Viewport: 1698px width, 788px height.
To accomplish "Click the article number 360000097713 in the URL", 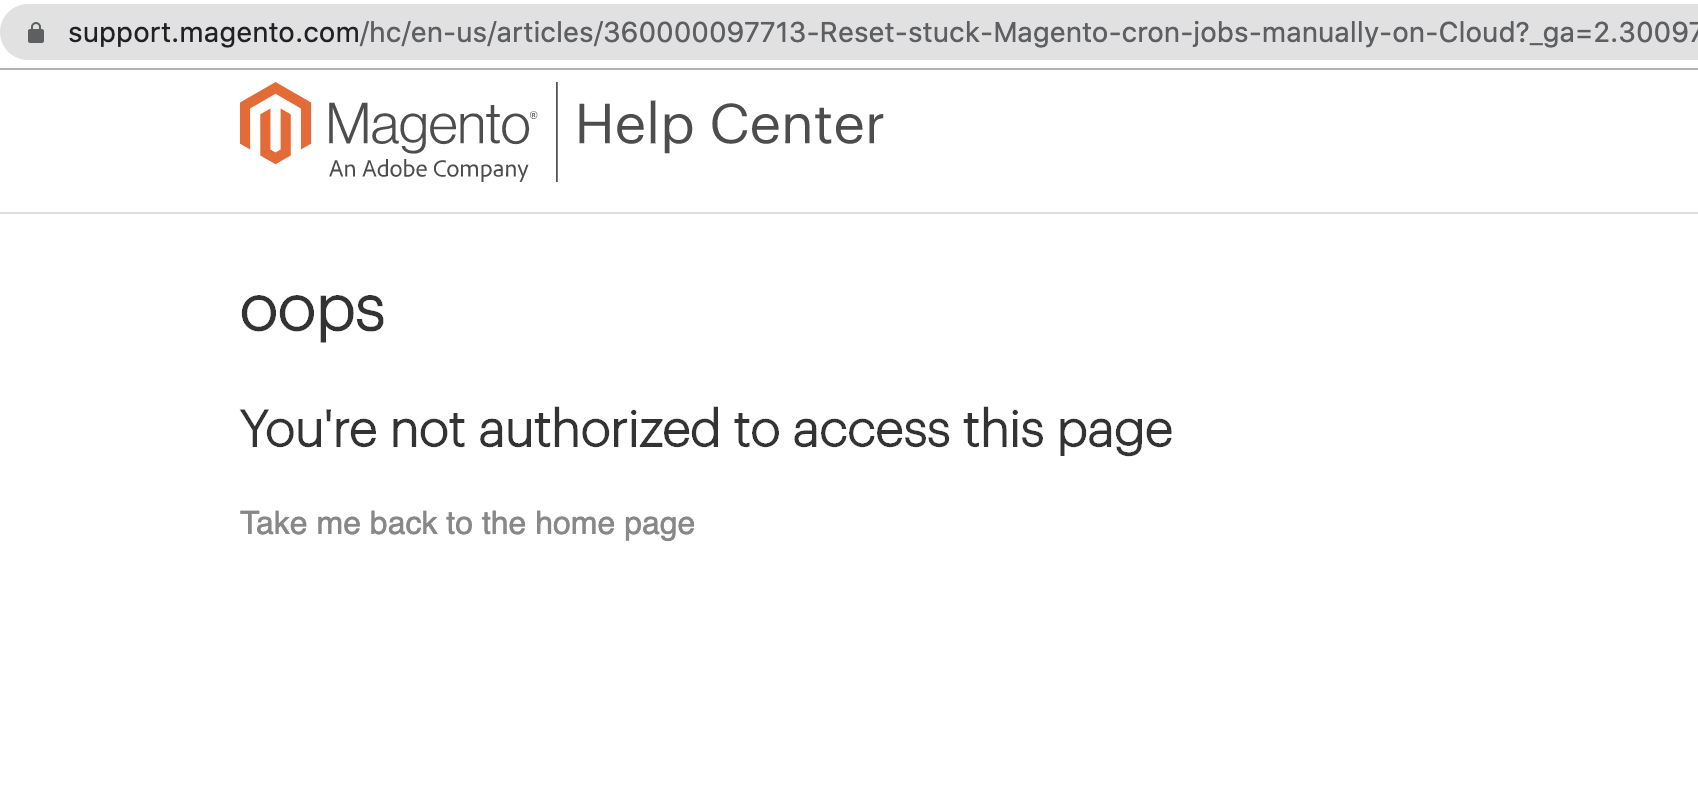I will point(705,33).
